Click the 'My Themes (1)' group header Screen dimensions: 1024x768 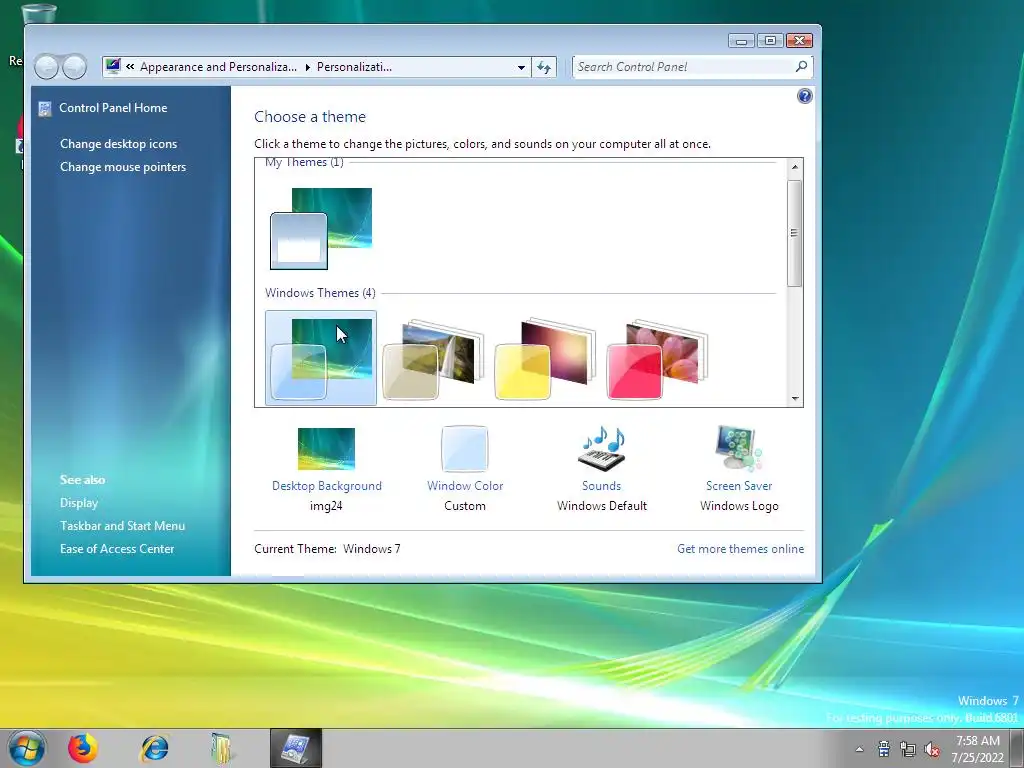[x=304, y=162]
